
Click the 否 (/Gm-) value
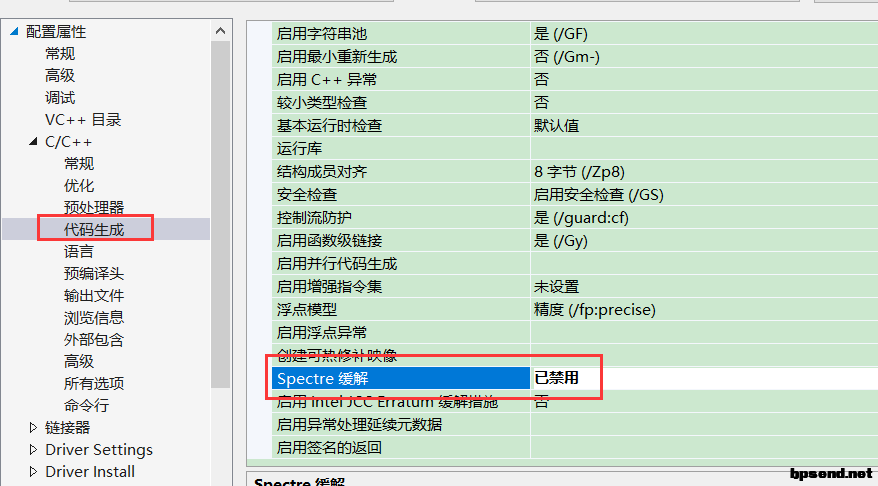(x=567, y=57)
